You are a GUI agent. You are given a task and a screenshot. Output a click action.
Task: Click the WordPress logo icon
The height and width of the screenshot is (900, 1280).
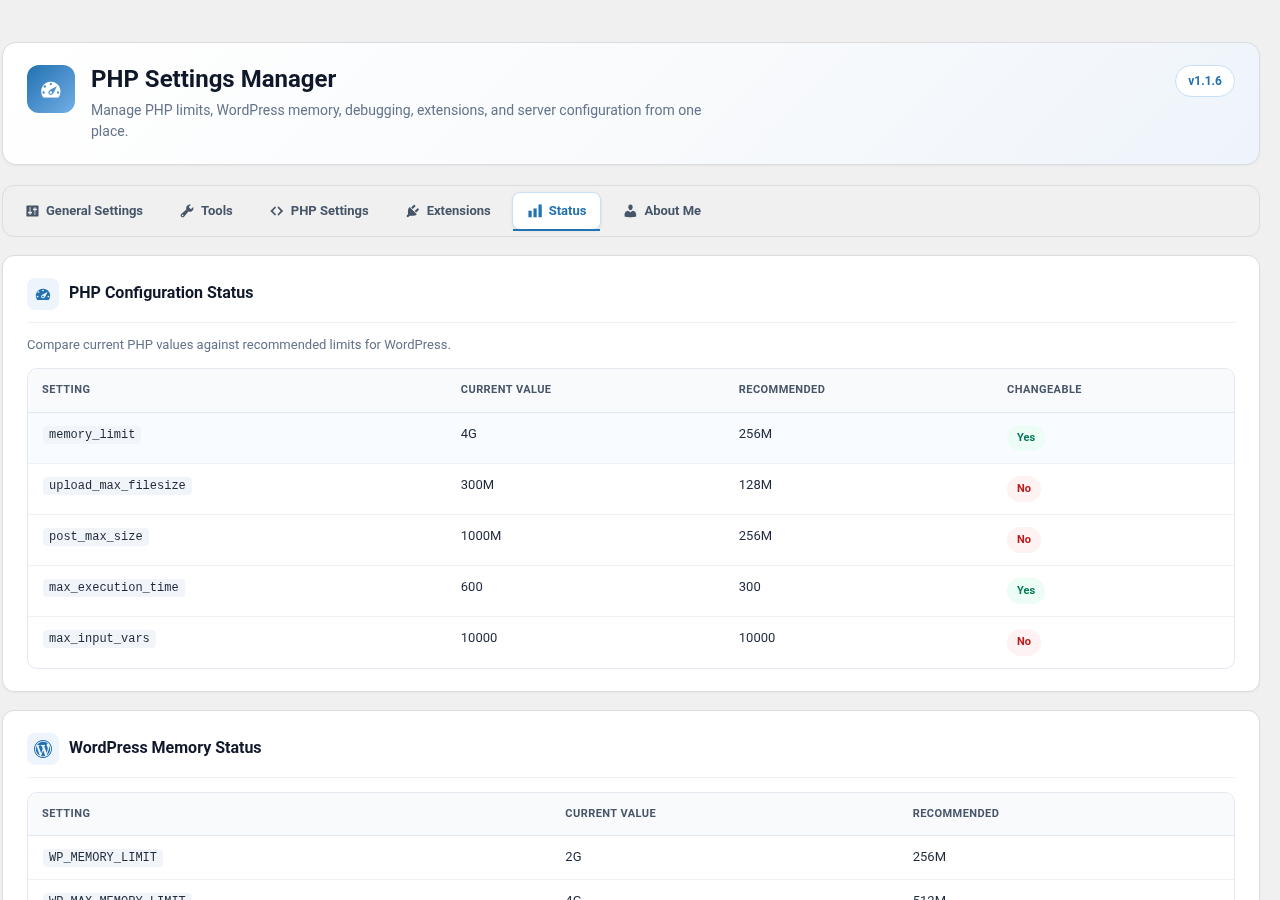(x=43, y=749)
